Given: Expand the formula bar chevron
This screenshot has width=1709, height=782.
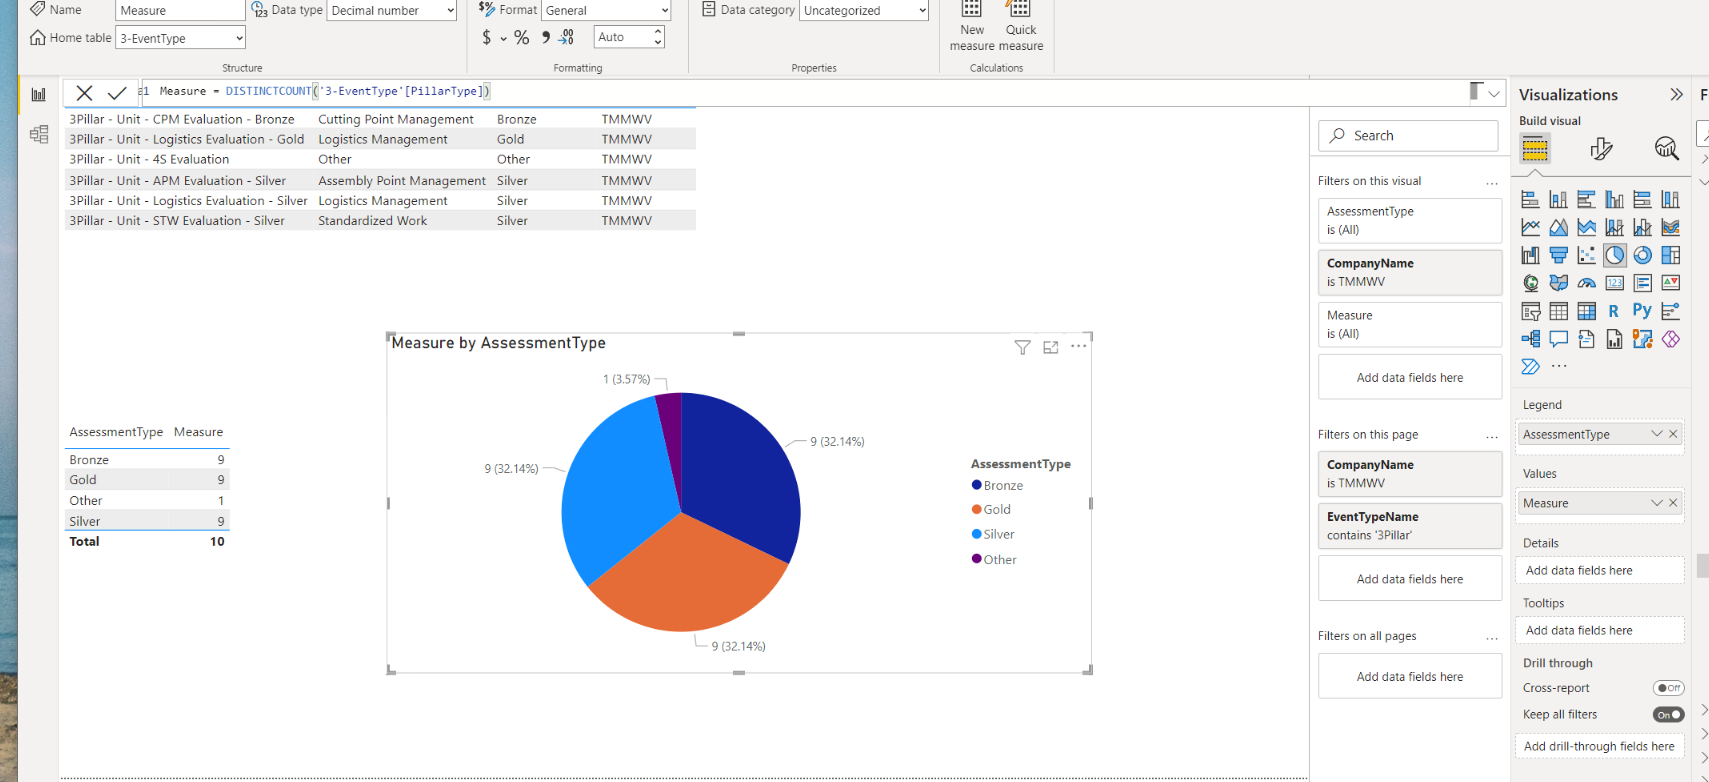Looking at the screenshot, I should pyautogui.click(x=1494, y=93).
